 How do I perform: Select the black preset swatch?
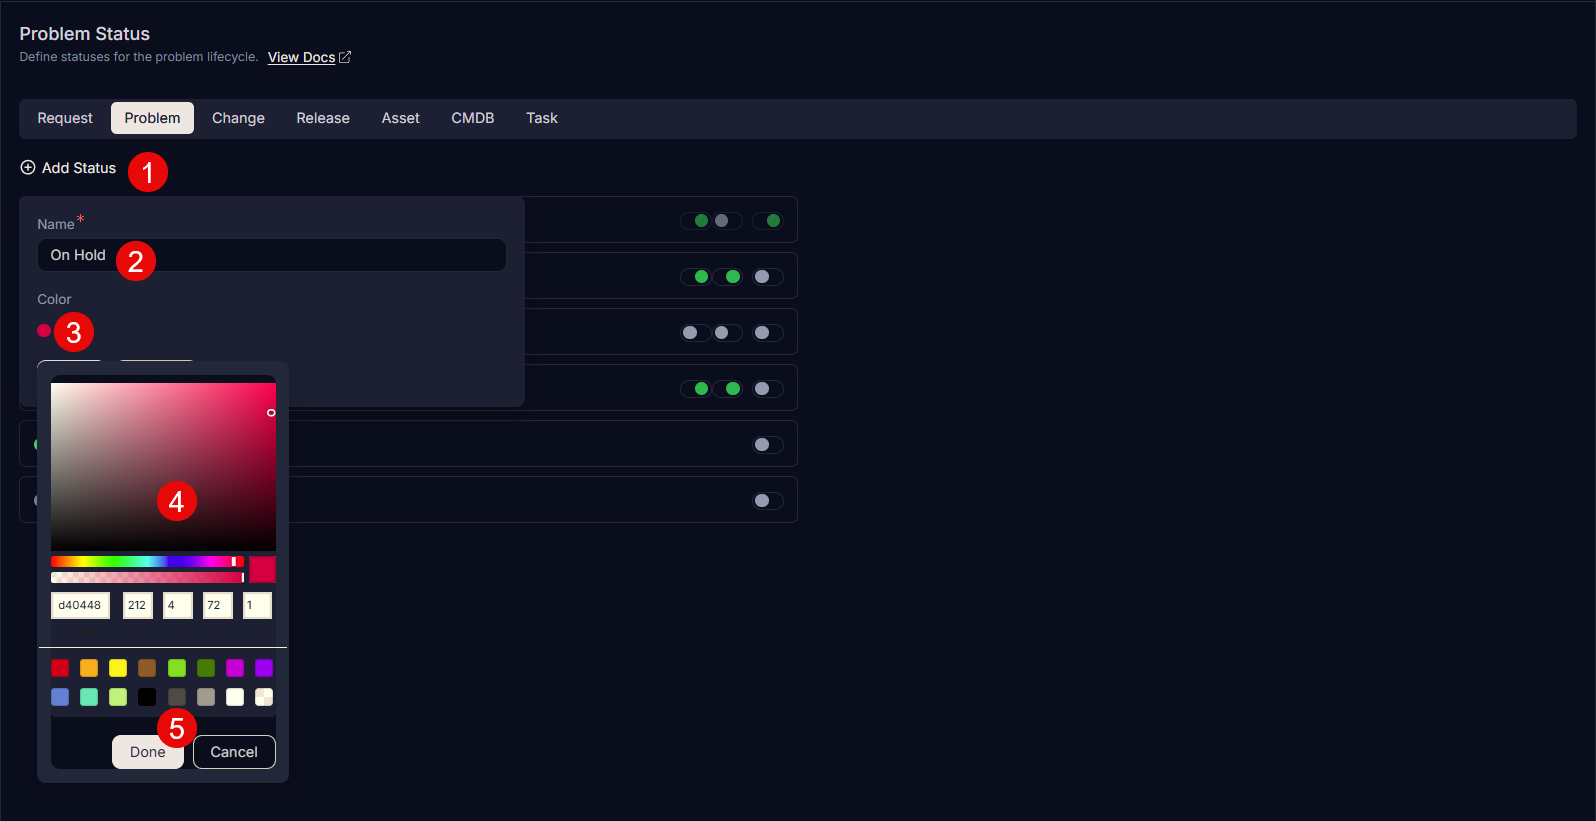pyautogui.click(x=147, y=697)
